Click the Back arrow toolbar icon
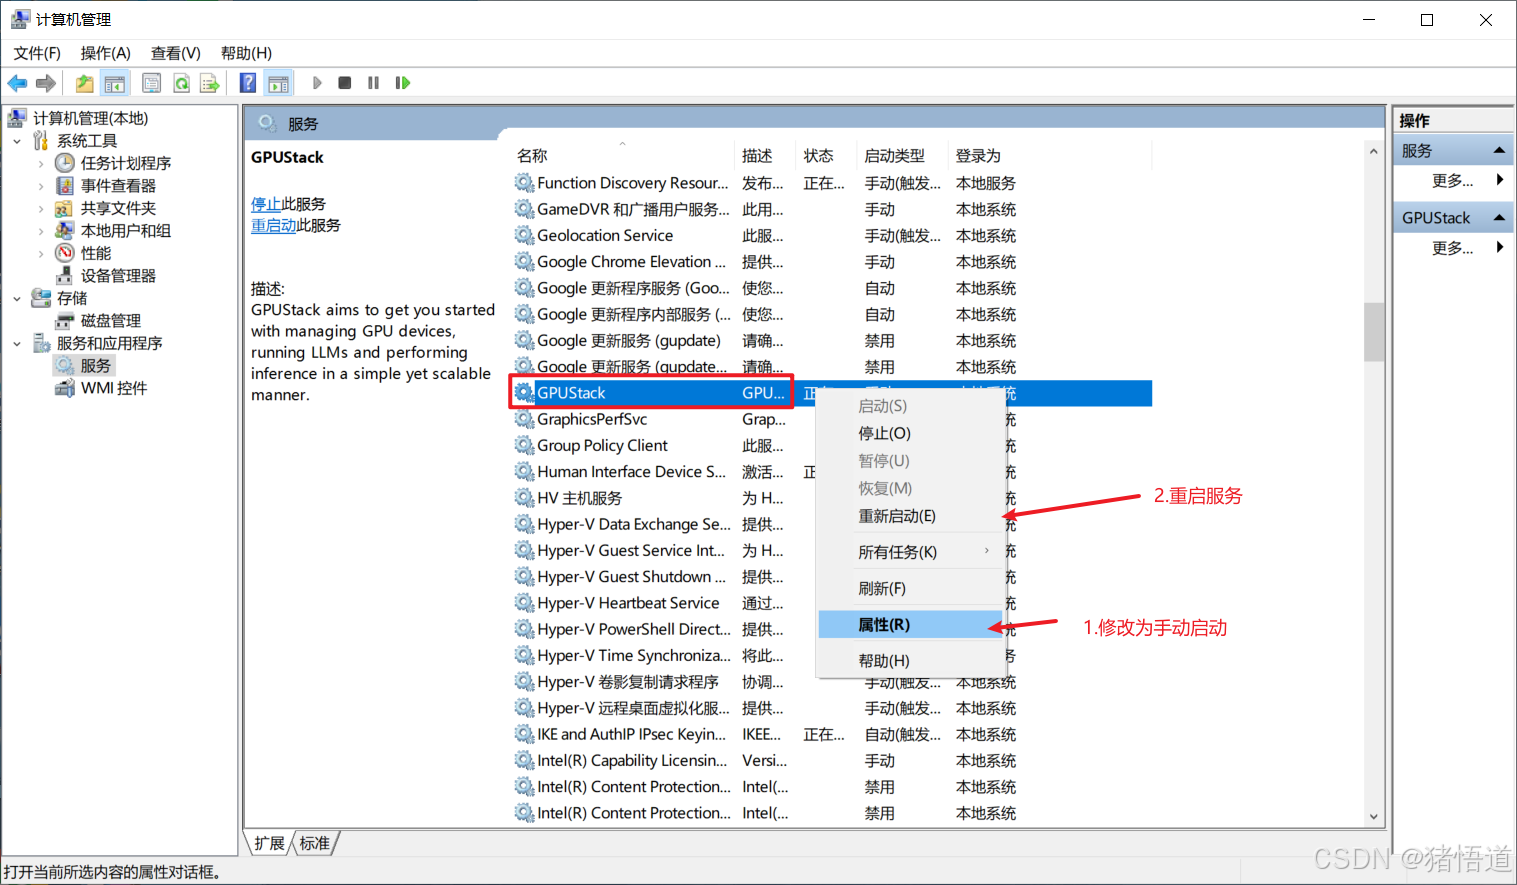Screen dimensions: 1517x885 pos(17,83)
